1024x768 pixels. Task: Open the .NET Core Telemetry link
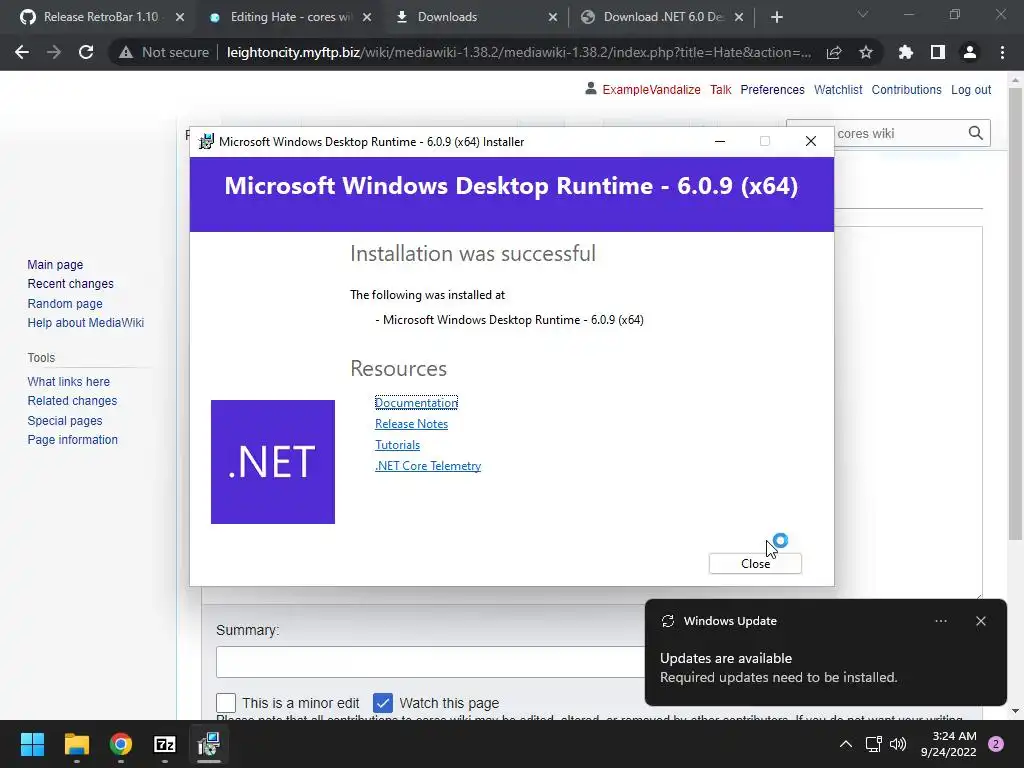[x=428, y=465]
